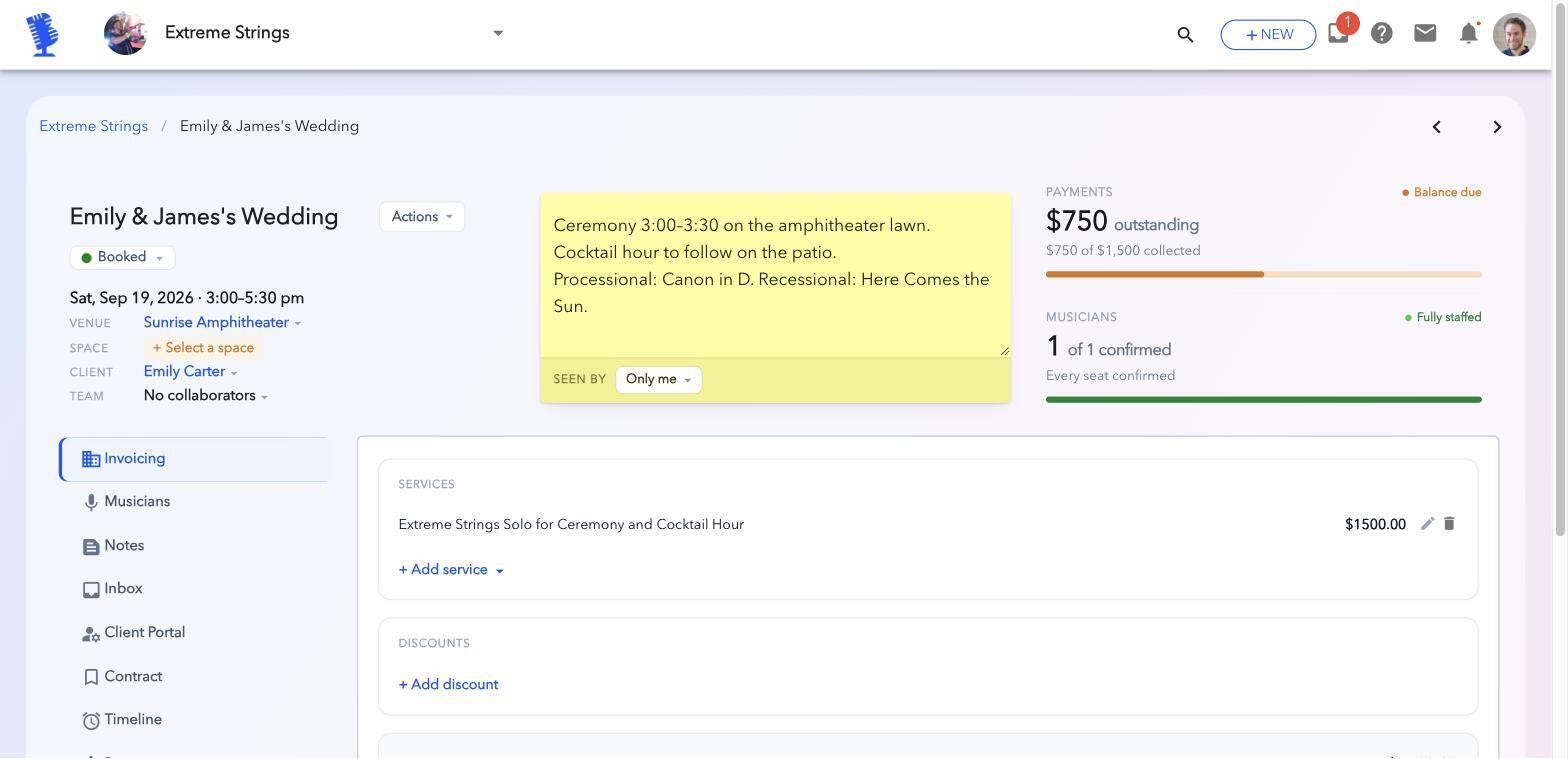Click the Extreme Strings band avatar

coord(126,34)
